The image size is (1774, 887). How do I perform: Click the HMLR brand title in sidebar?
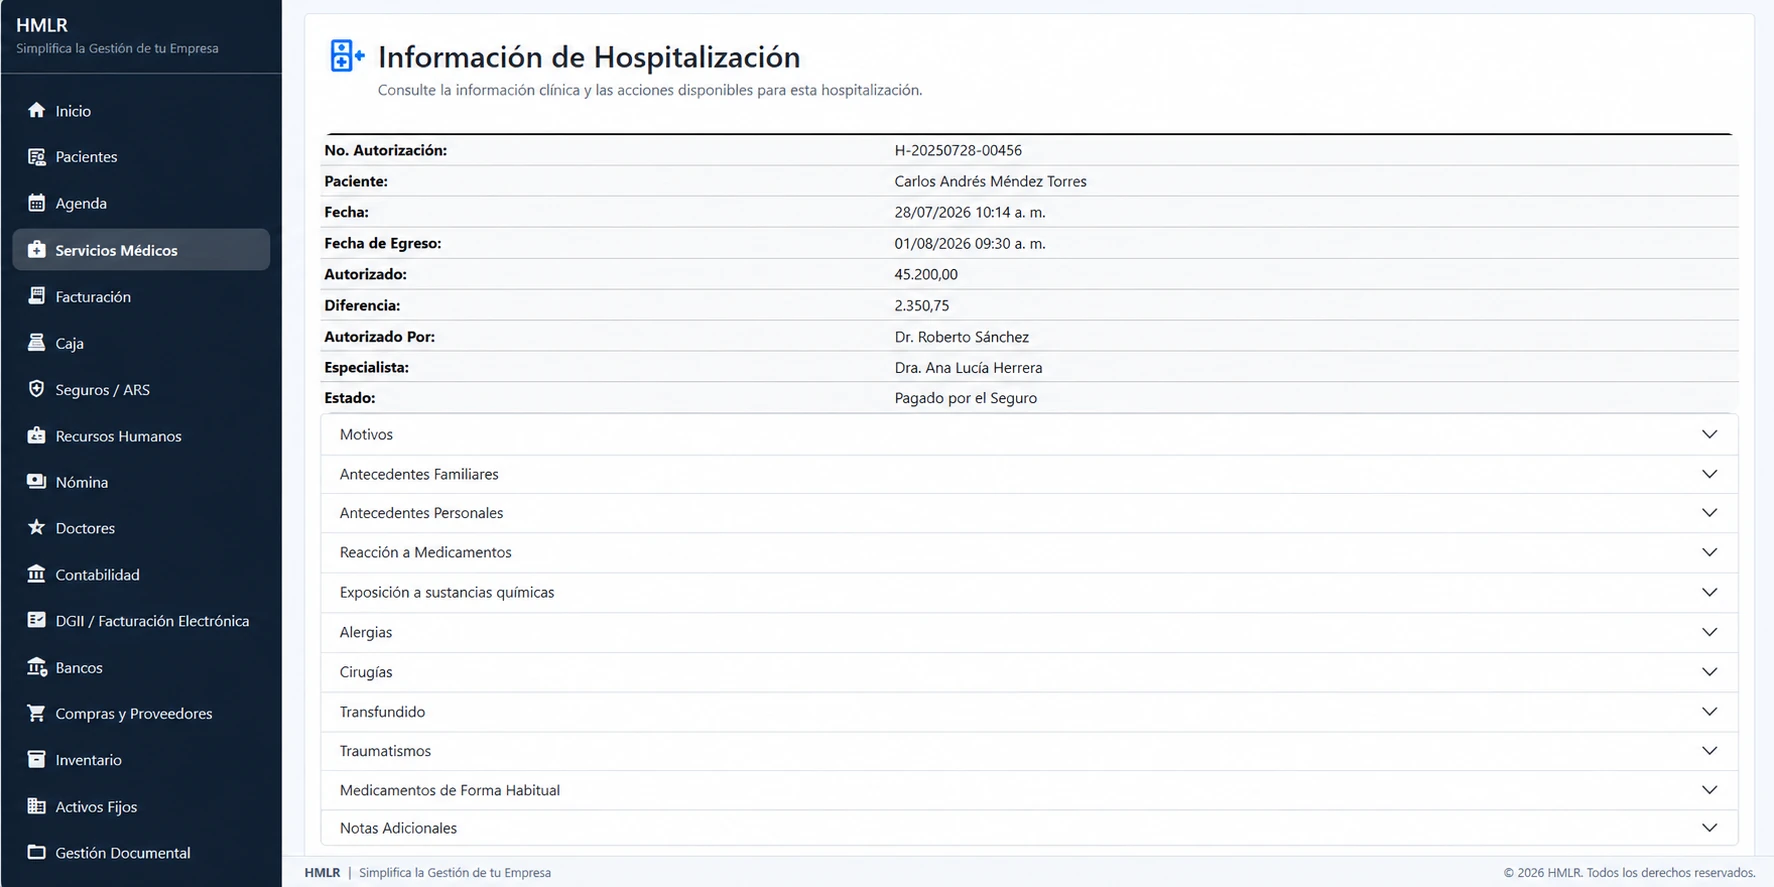[42, 25]
